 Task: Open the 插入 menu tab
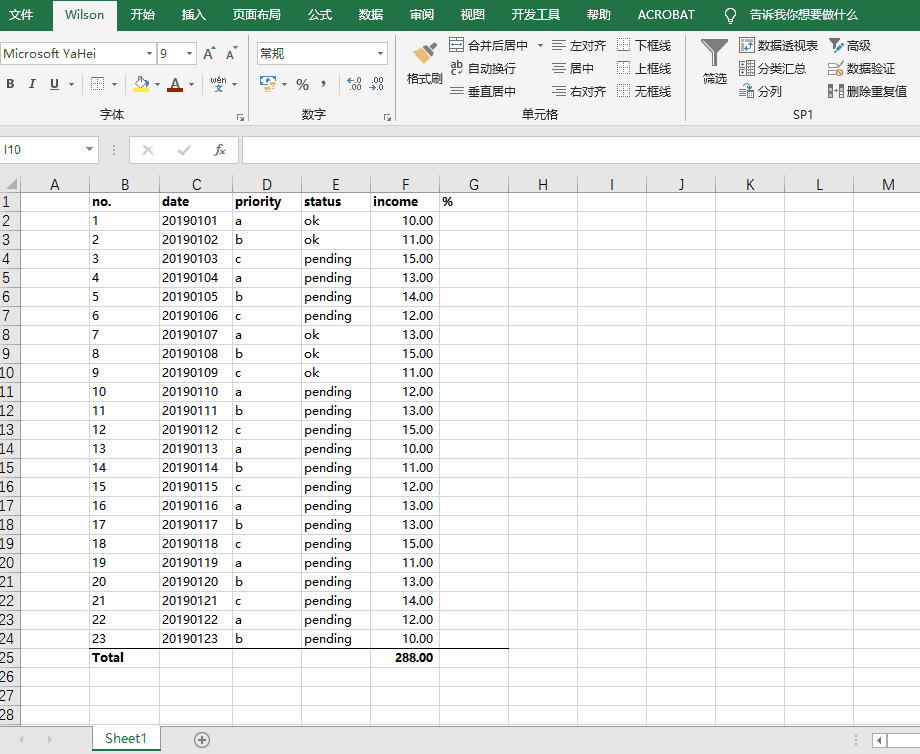tap(193, 15)
